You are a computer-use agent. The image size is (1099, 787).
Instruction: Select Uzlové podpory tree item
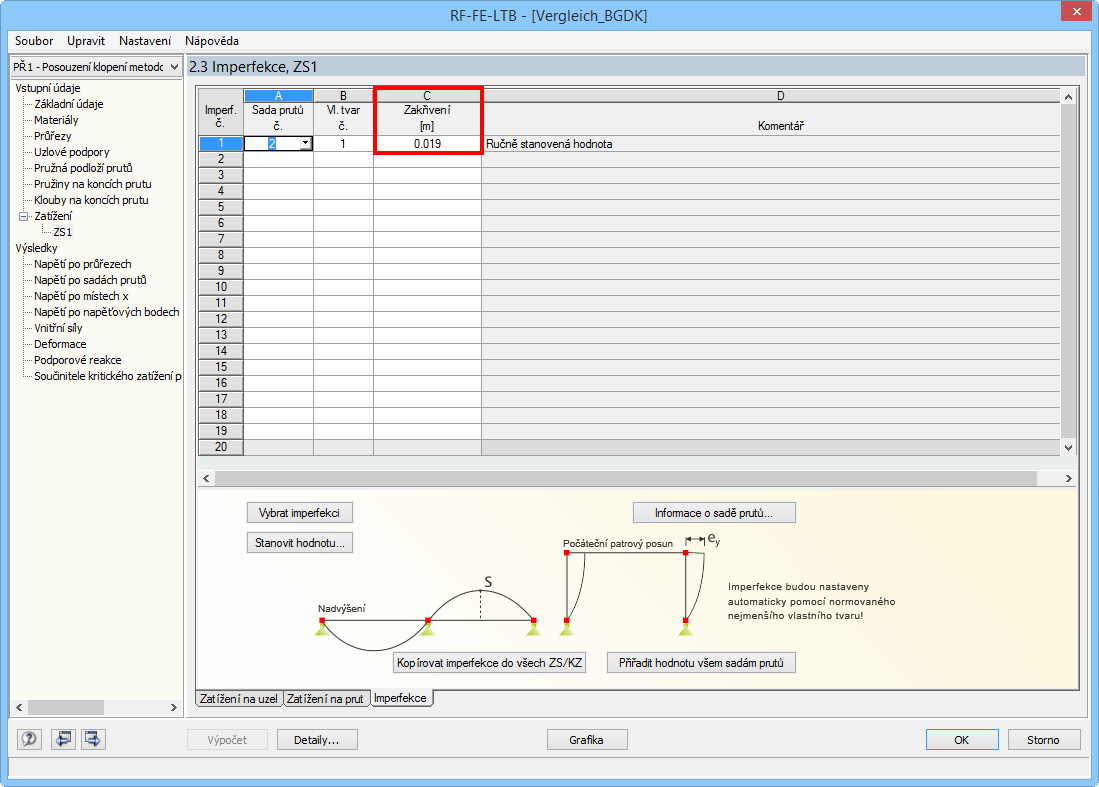point(71,152)
